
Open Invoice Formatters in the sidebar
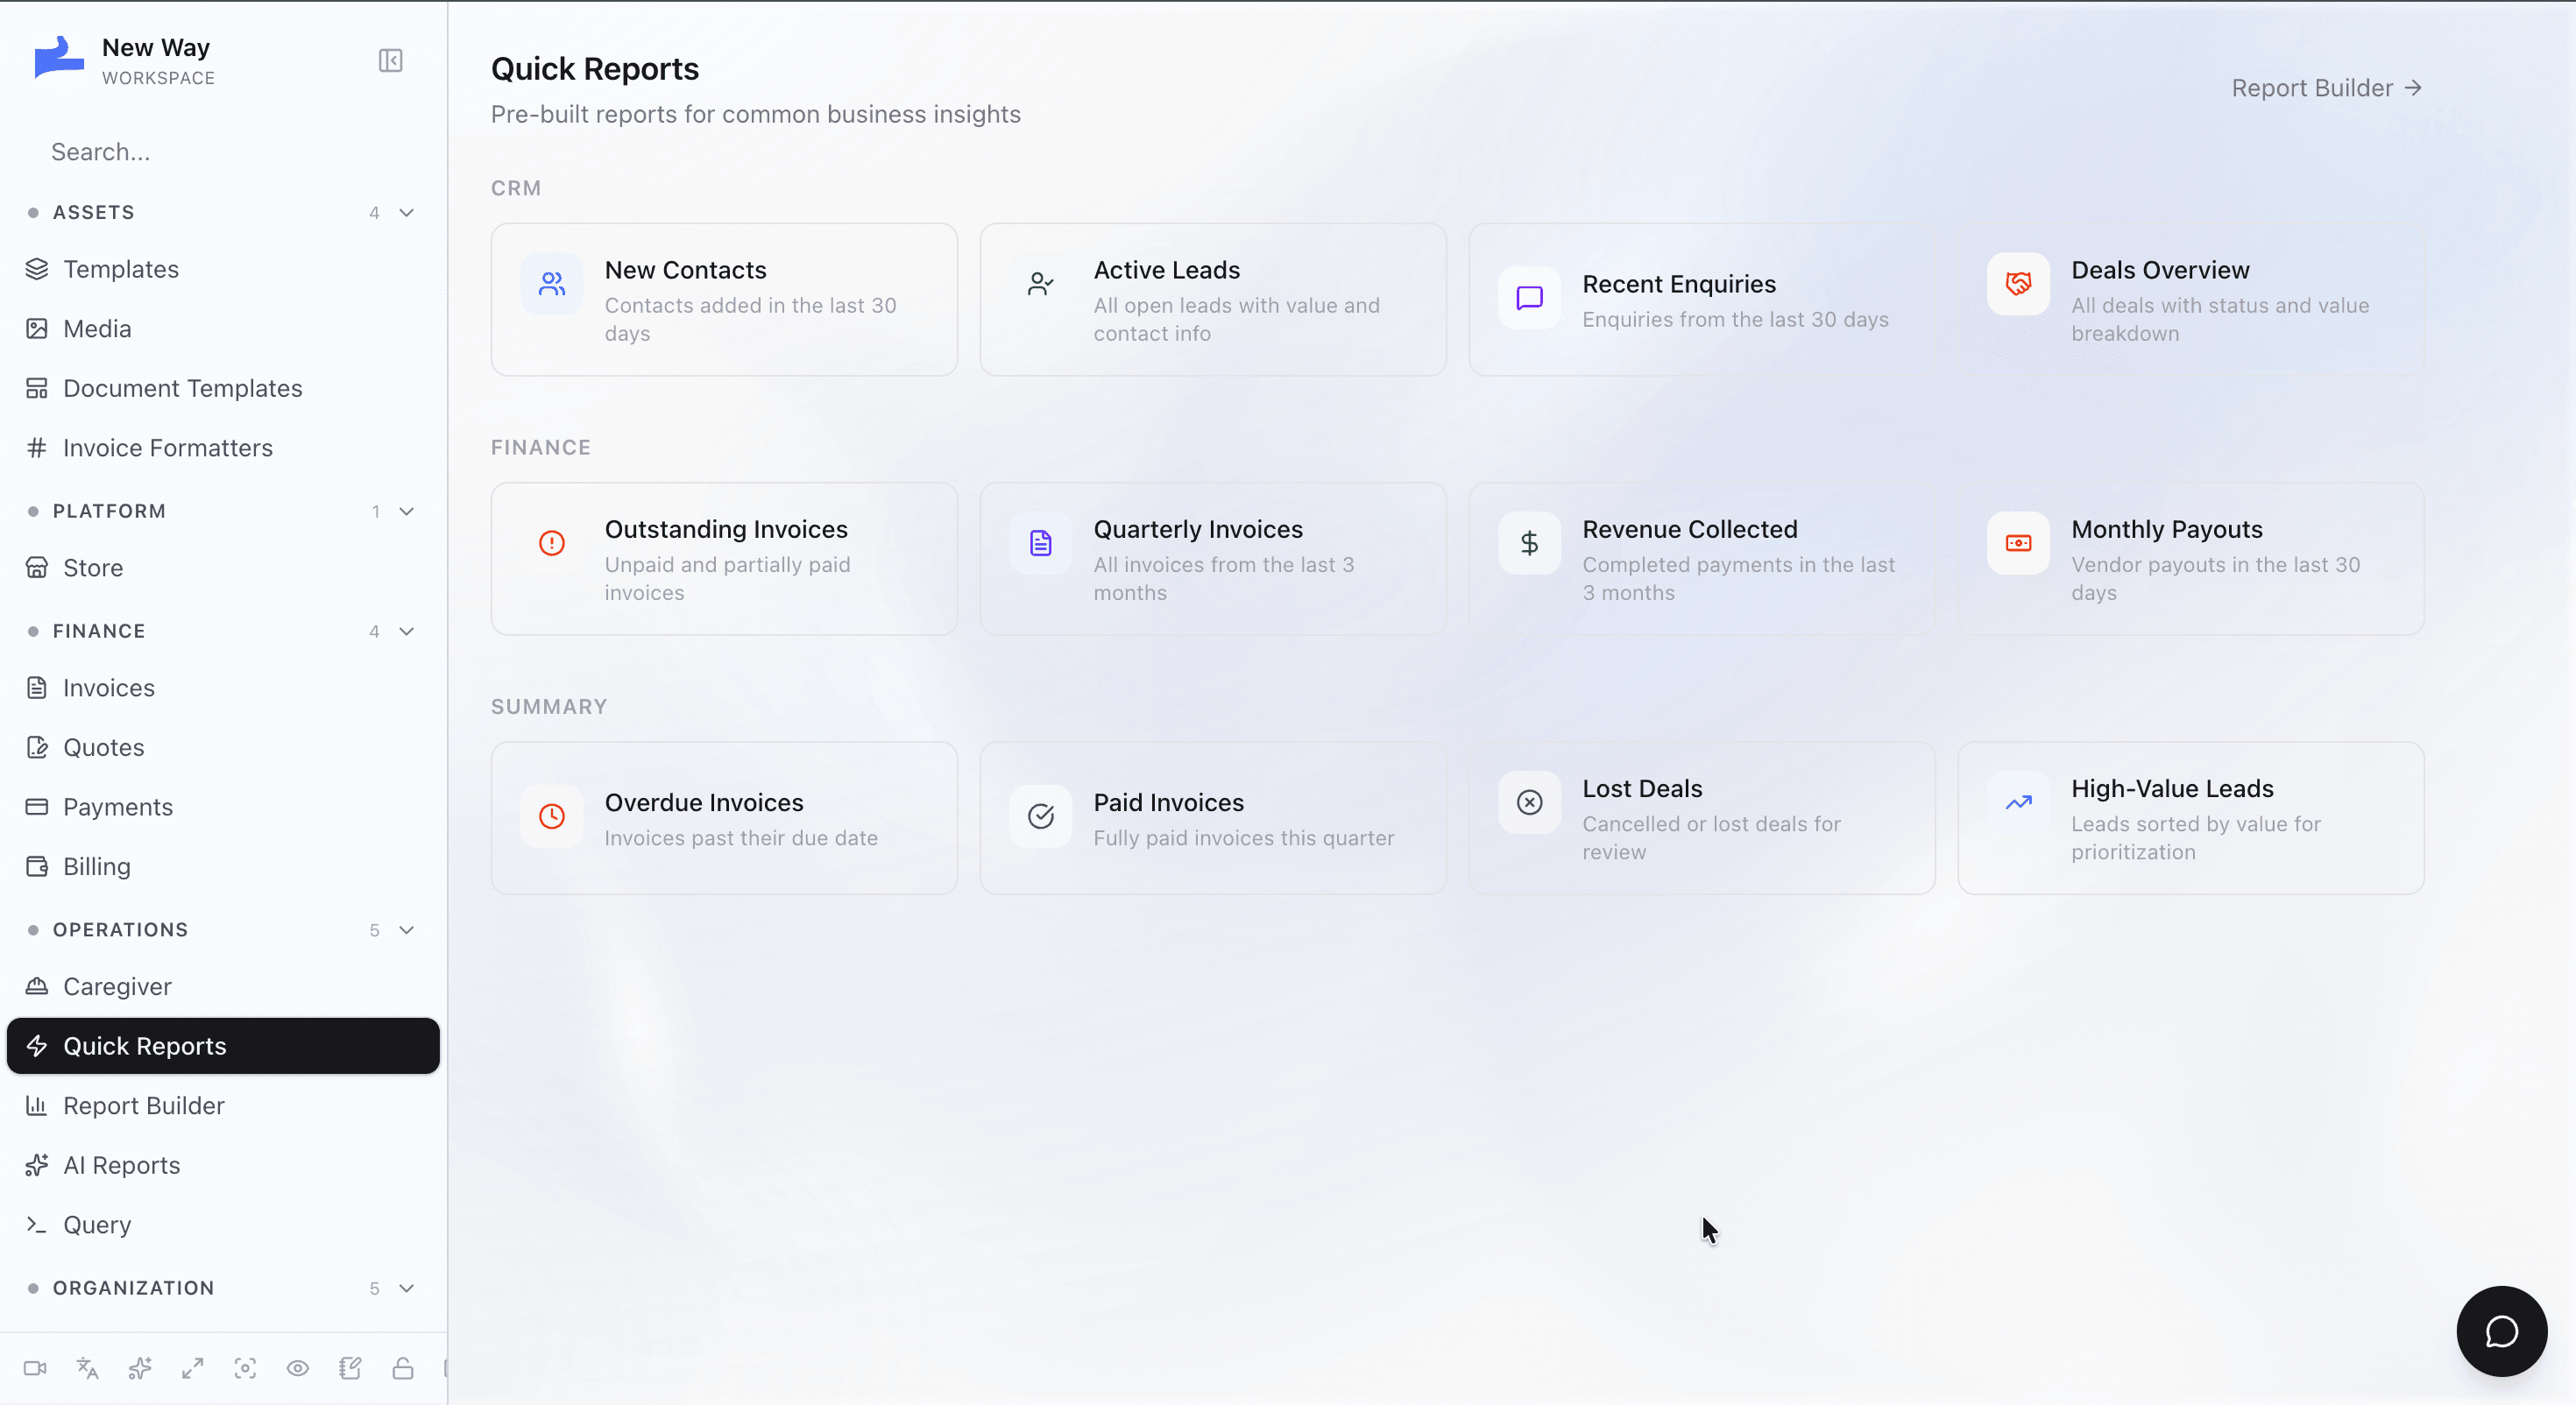[x=223, y=448]
